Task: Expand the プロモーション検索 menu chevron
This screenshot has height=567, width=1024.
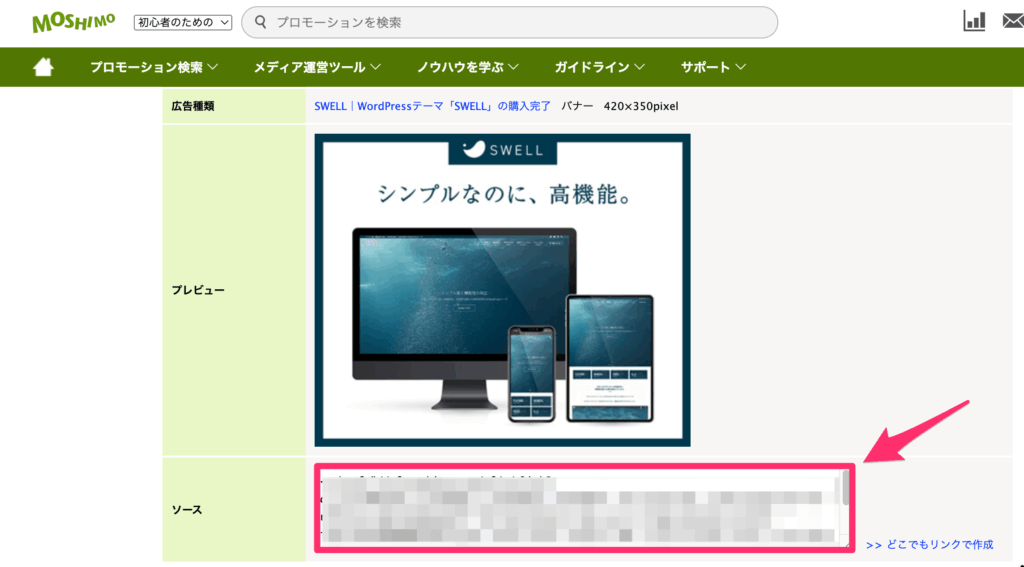Action: point(212,67)
